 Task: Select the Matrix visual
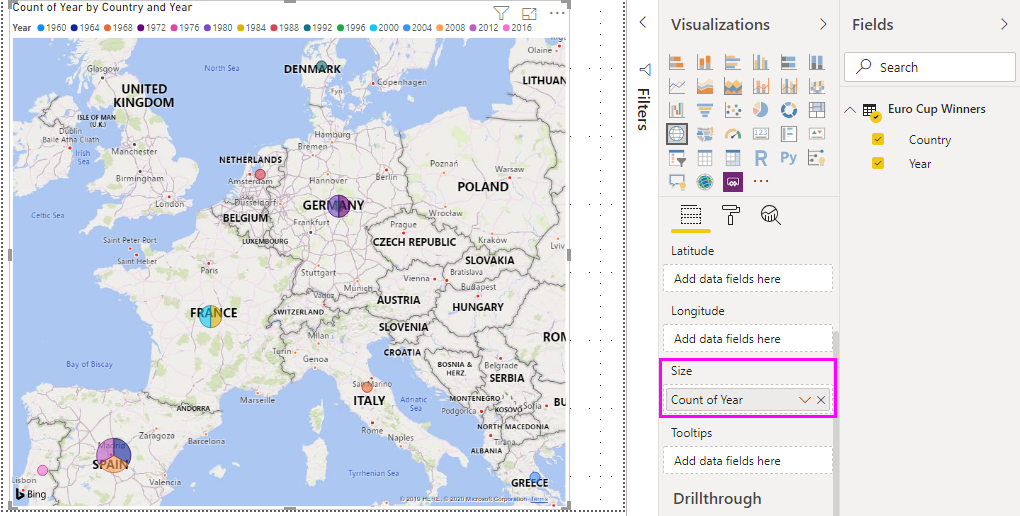click(732, 157)
